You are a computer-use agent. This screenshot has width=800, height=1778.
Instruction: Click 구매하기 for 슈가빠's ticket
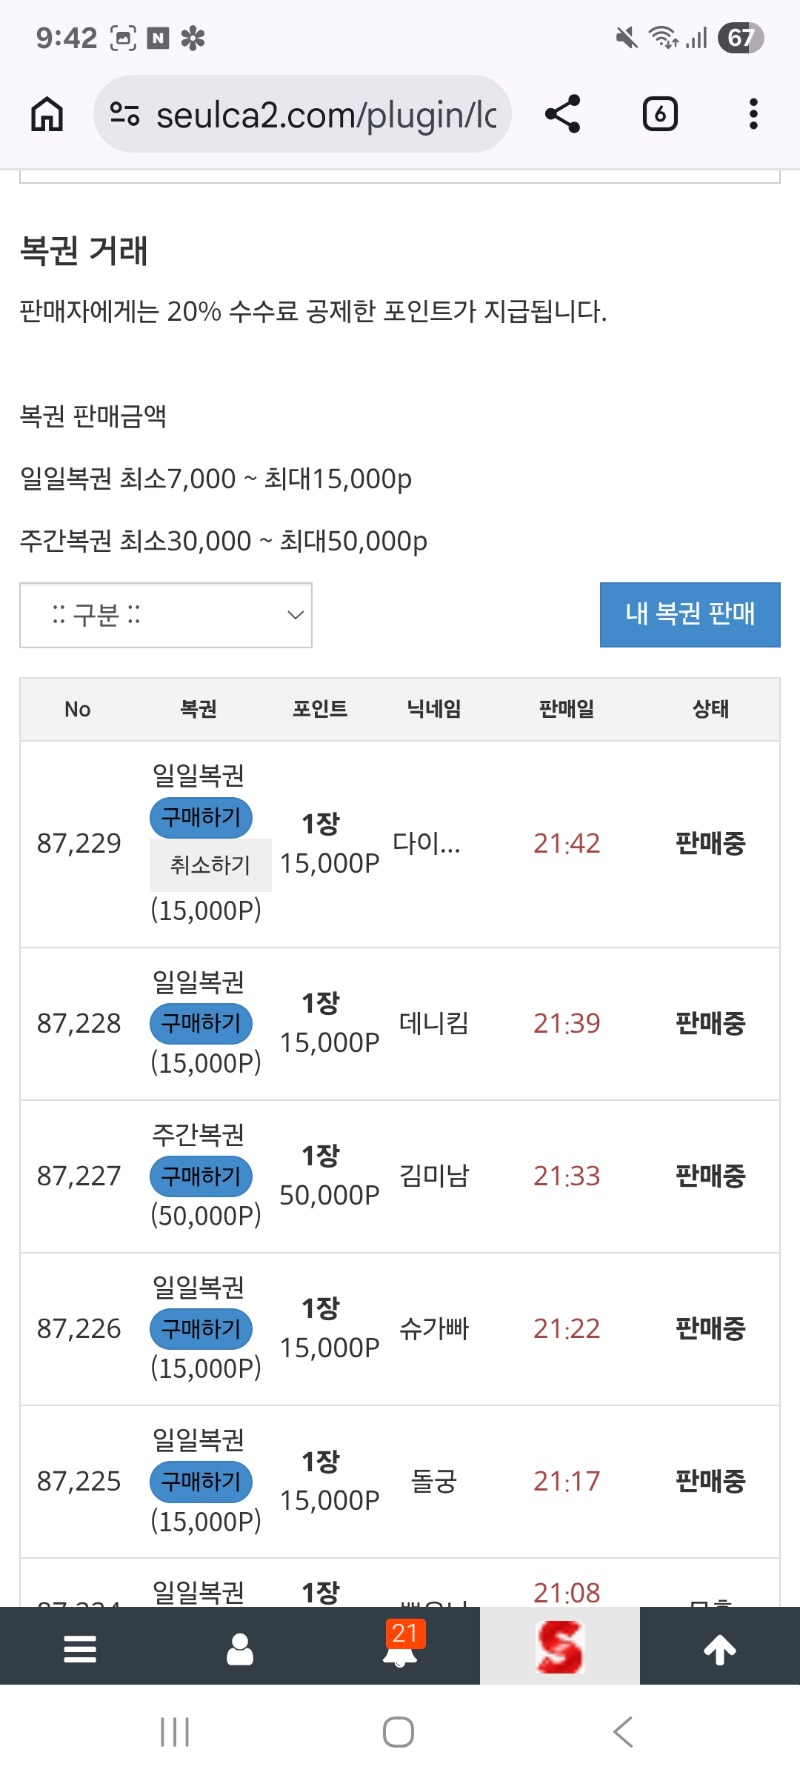(201, 1329)
